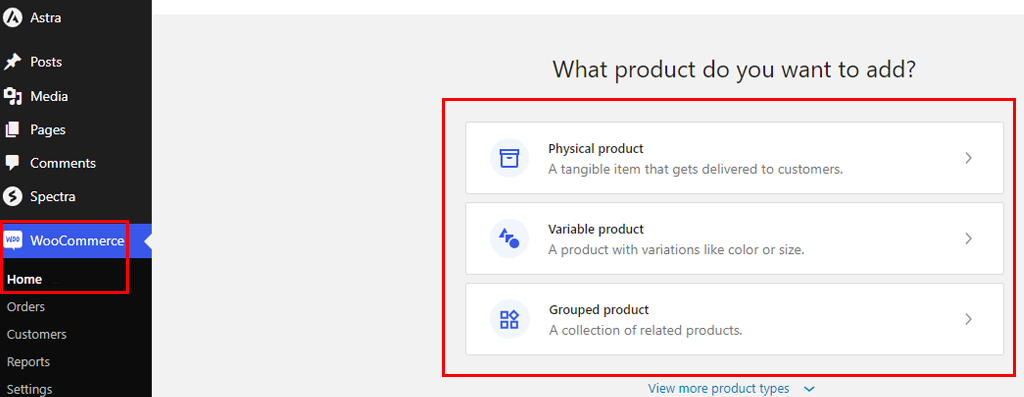Image resolution: width=1024 pixels, height=397 pixels.
Task: Choose Physical product title
Action: (x=596, y=149)
